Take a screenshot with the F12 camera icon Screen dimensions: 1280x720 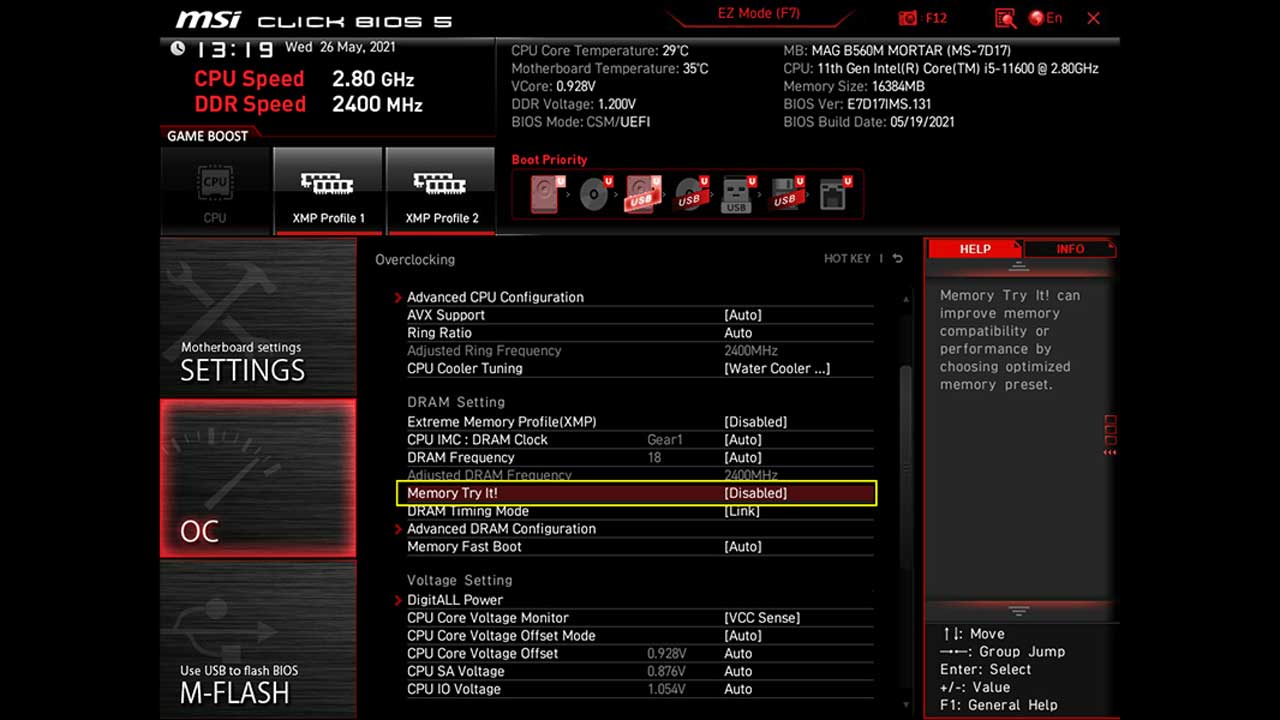pos(908,18)
